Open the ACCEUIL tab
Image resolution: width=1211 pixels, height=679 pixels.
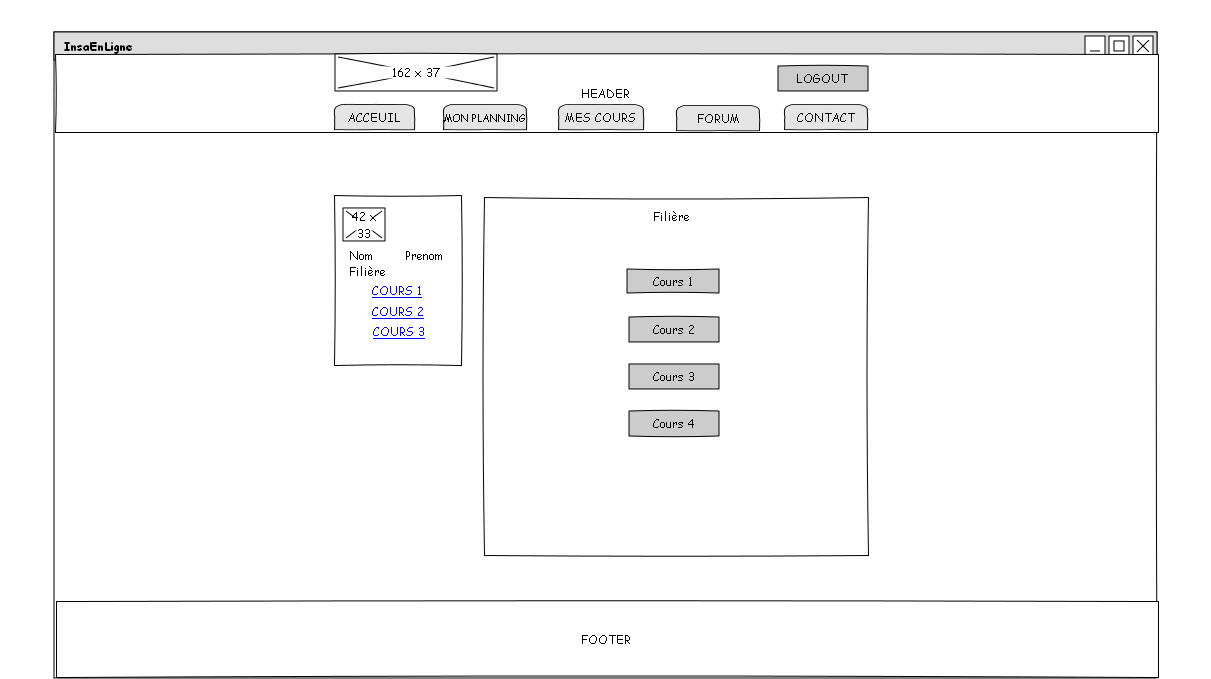[374, 117]
